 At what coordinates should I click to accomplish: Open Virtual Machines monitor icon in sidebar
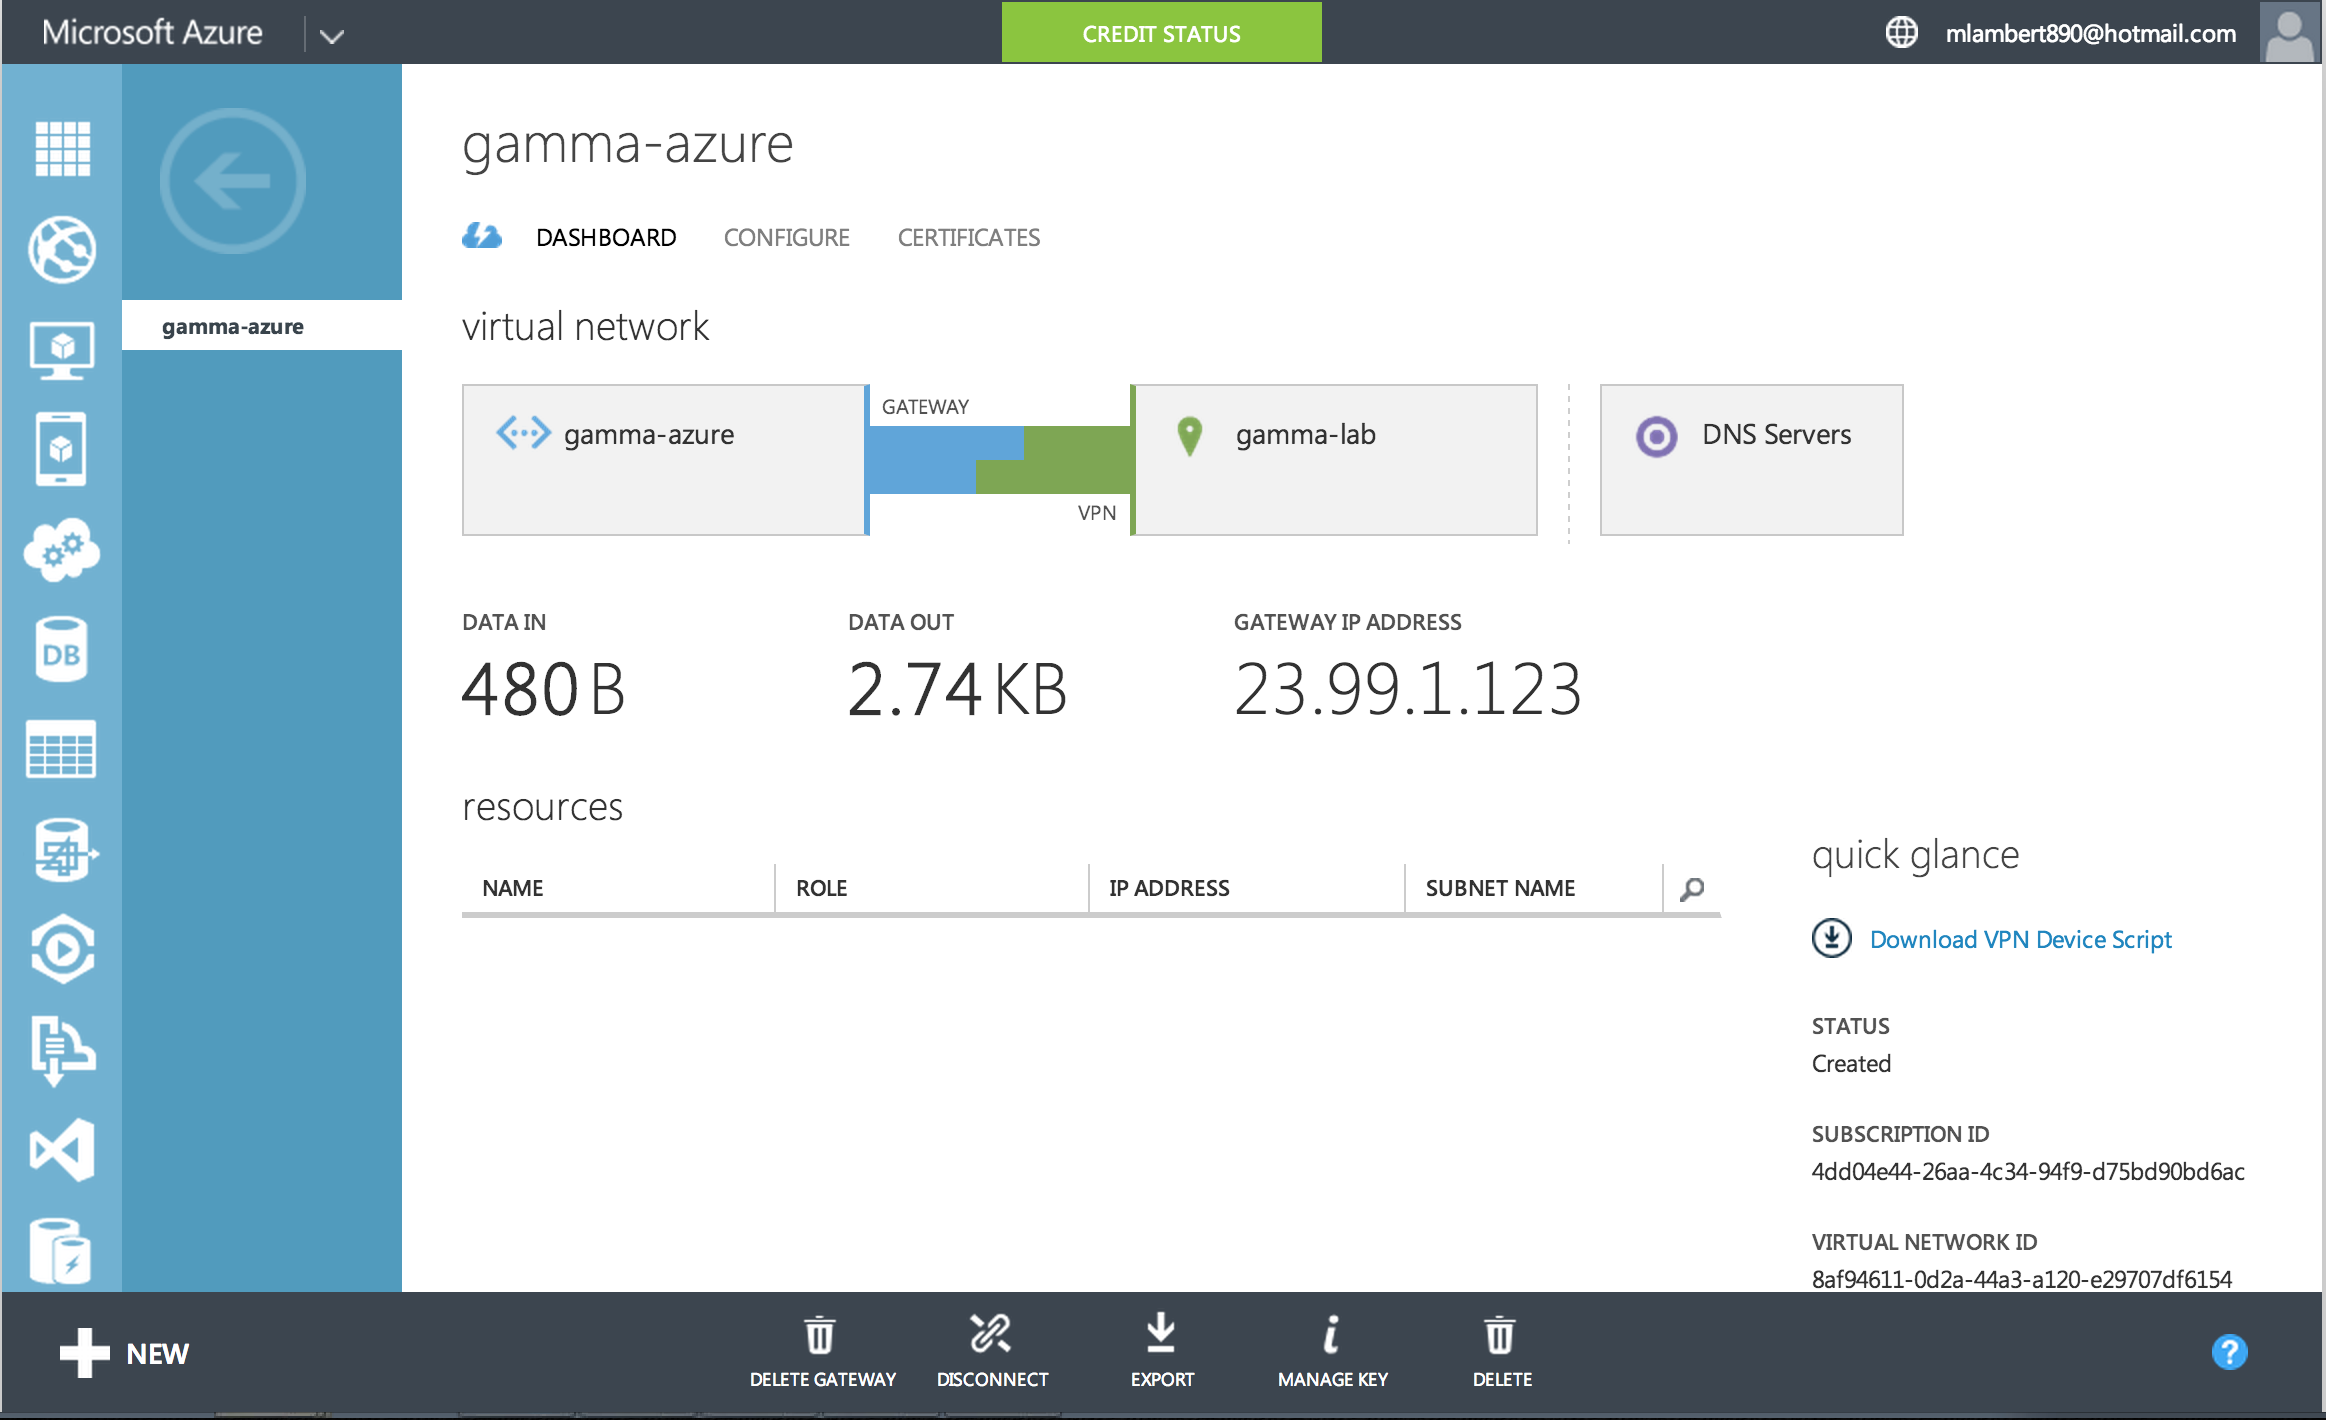(x=62, y=349)
